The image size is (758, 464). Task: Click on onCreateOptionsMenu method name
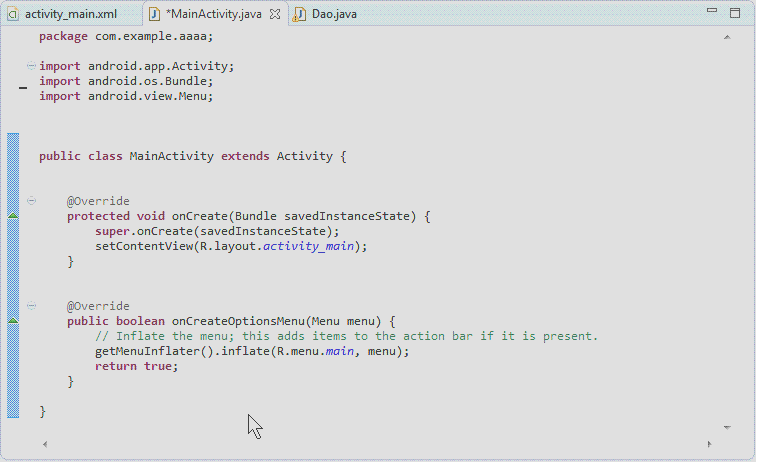click(x=238, y=321)
